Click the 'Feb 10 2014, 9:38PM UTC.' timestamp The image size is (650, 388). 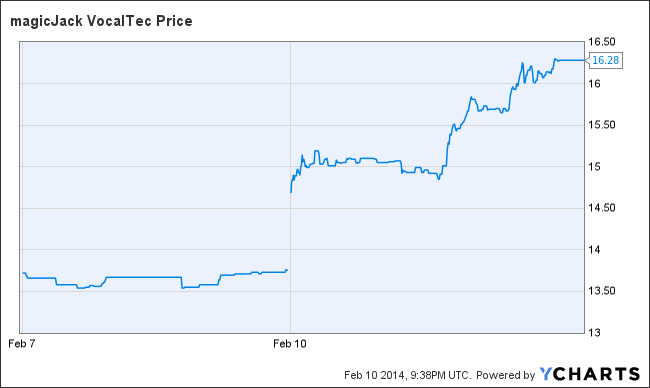[408, 375]
